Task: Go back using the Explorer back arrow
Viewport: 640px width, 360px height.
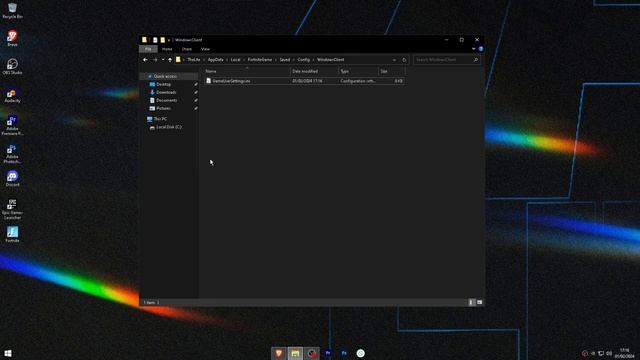Action: click(145, 60)
